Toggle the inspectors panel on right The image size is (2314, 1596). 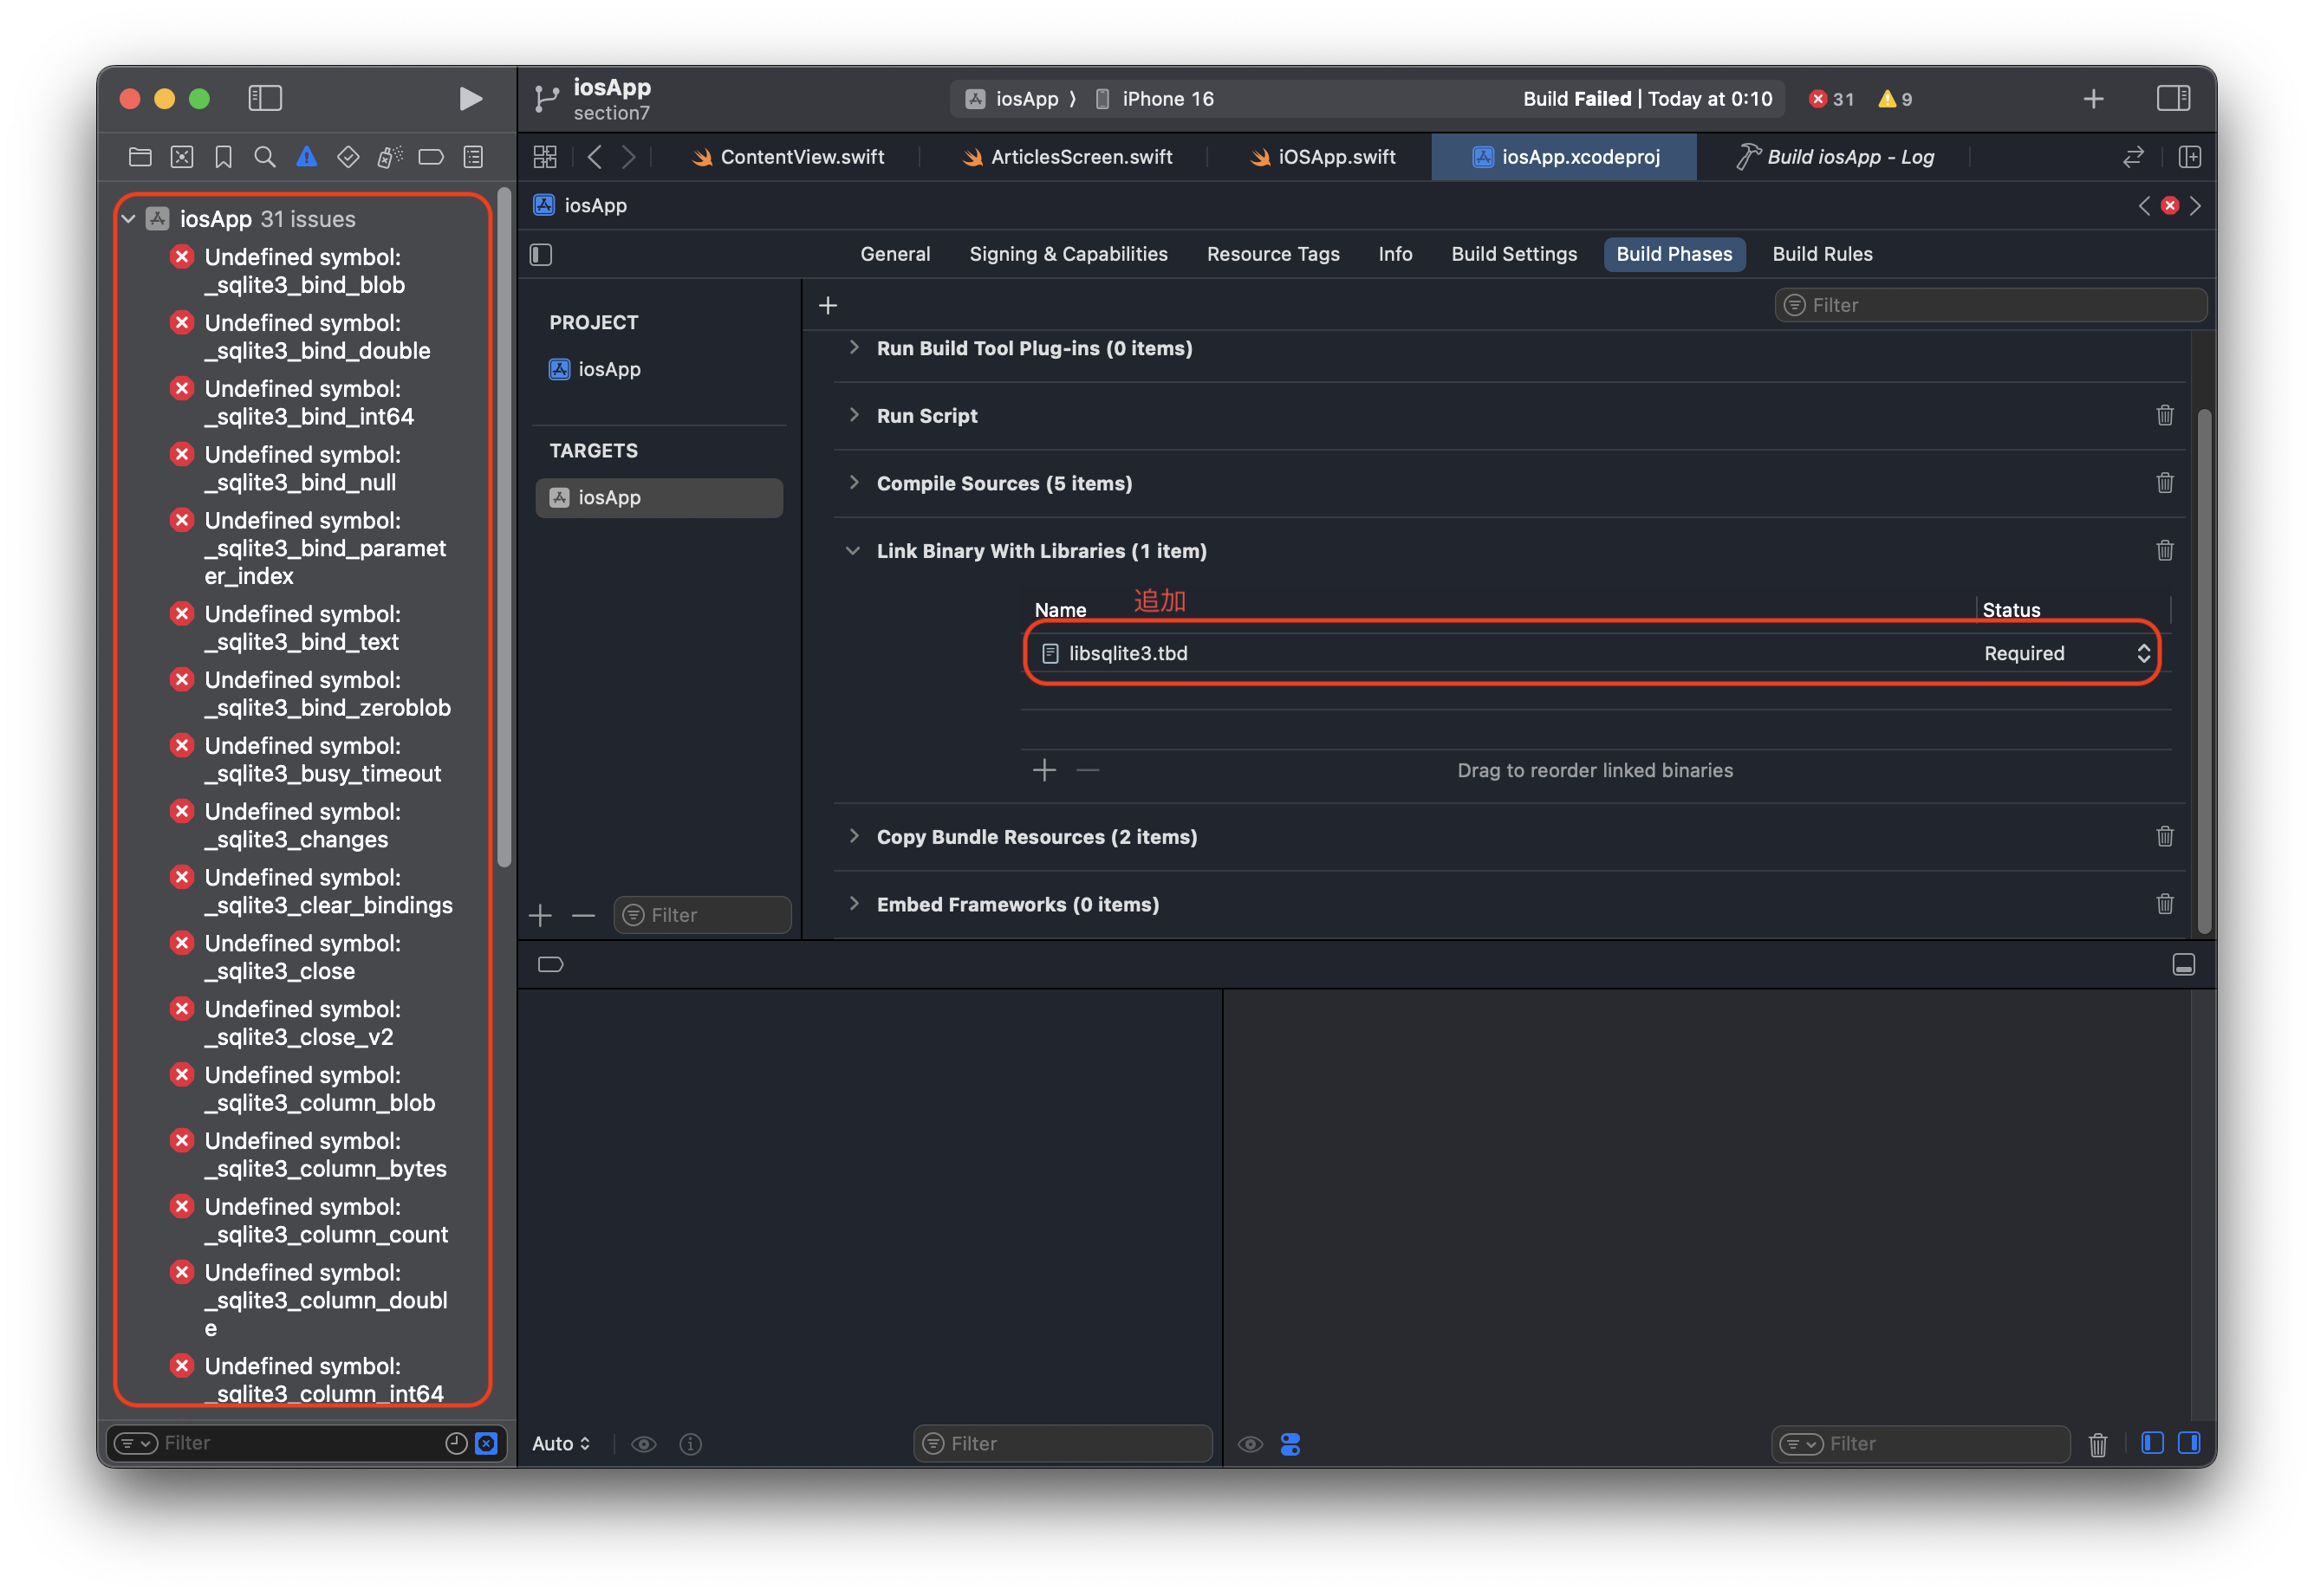pos(2173,98)
